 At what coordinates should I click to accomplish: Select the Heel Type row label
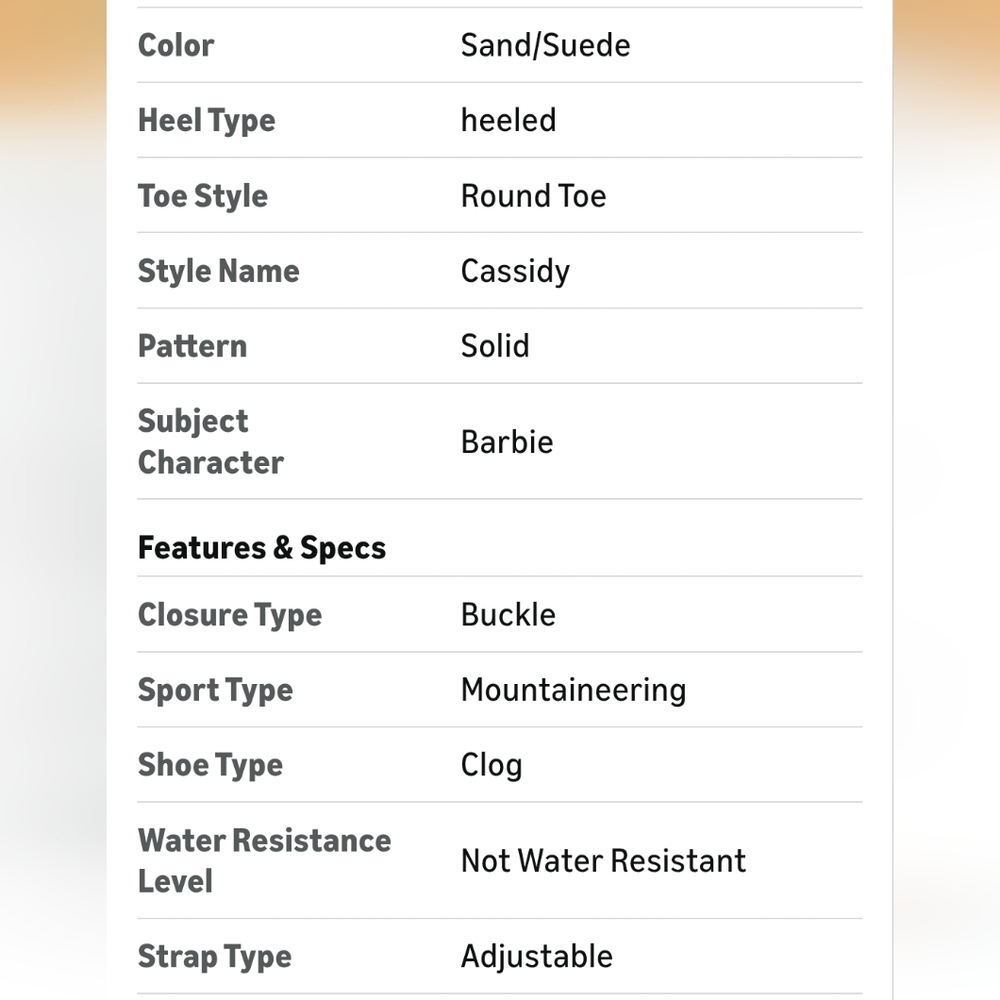click(x=207, y=121)
